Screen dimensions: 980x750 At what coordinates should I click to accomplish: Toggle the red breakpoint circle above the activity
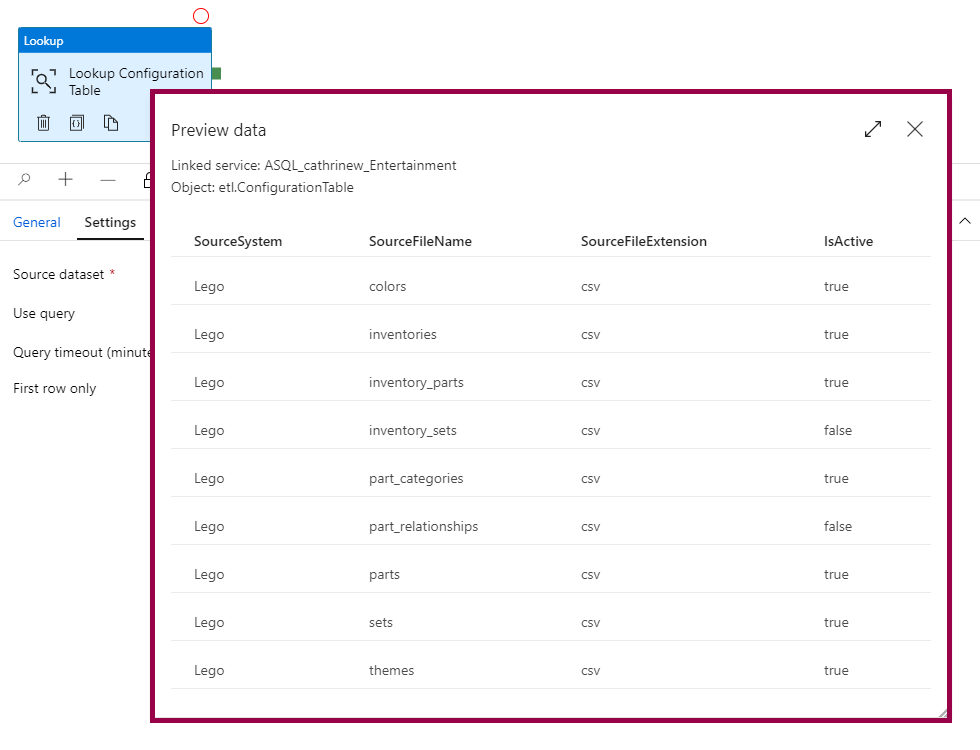[201, 16]
